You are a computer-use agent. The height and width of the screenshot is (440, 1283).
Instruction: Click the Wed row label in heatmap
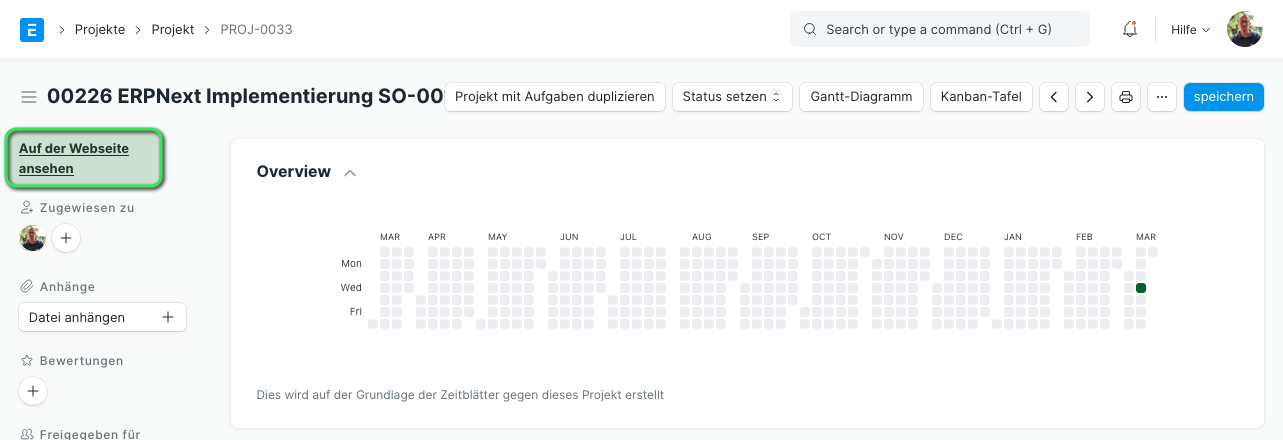[x=351, y=288]
